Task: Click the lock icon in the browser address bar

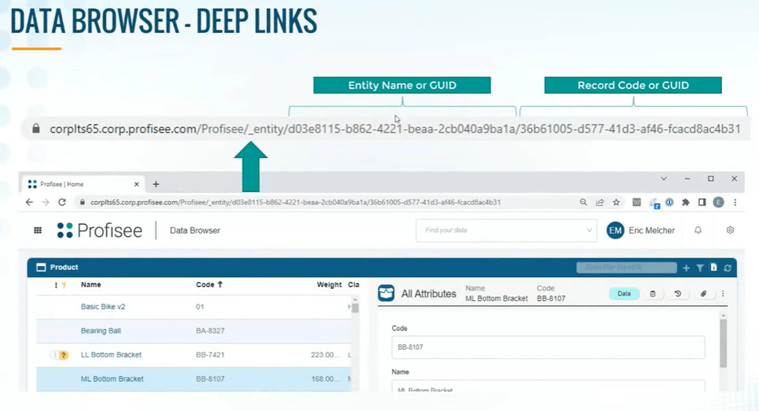Action: tap(82, 202)
